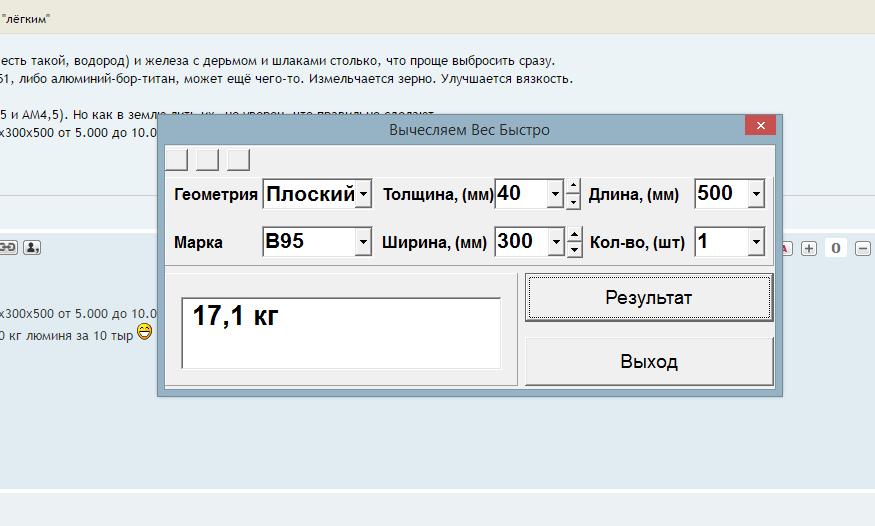Click the middle blank toolbar button
This screenshot has height=526, width=875.
(208, 160)
